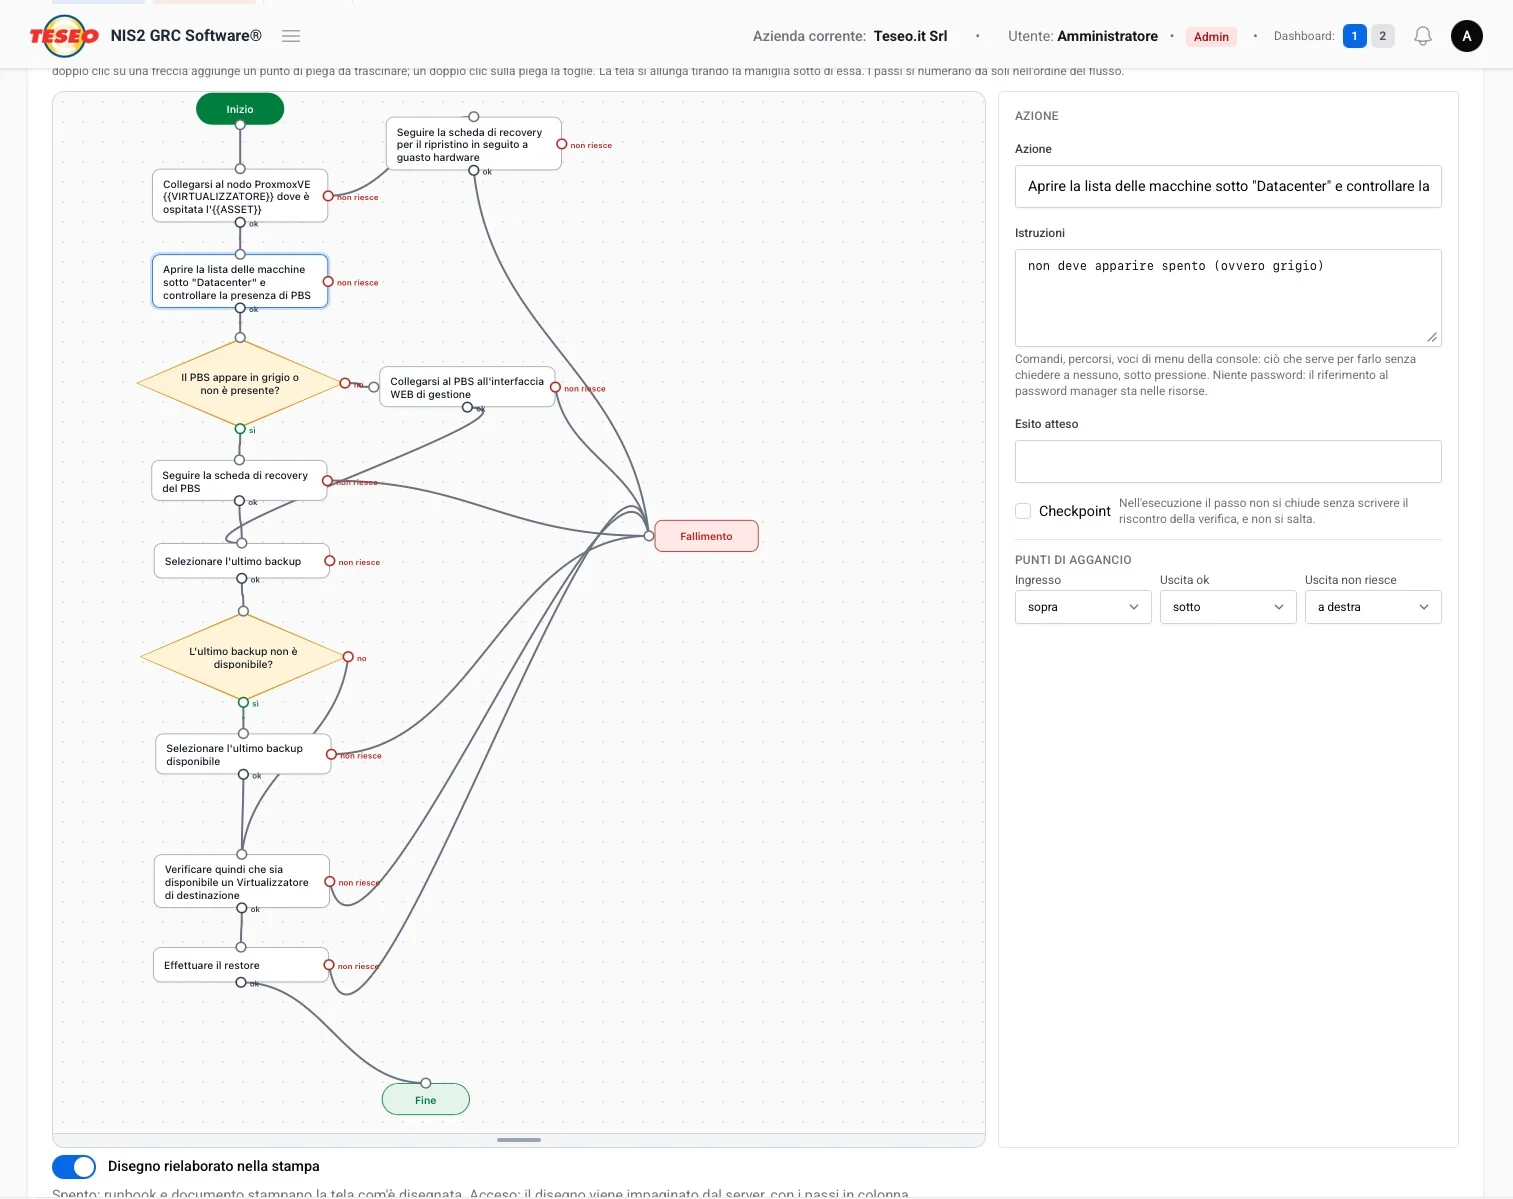This screenshot has height=1199, width=1513.
Task: Open the Uscita non riesce dropdown
Action: (x=1373, y=607)
